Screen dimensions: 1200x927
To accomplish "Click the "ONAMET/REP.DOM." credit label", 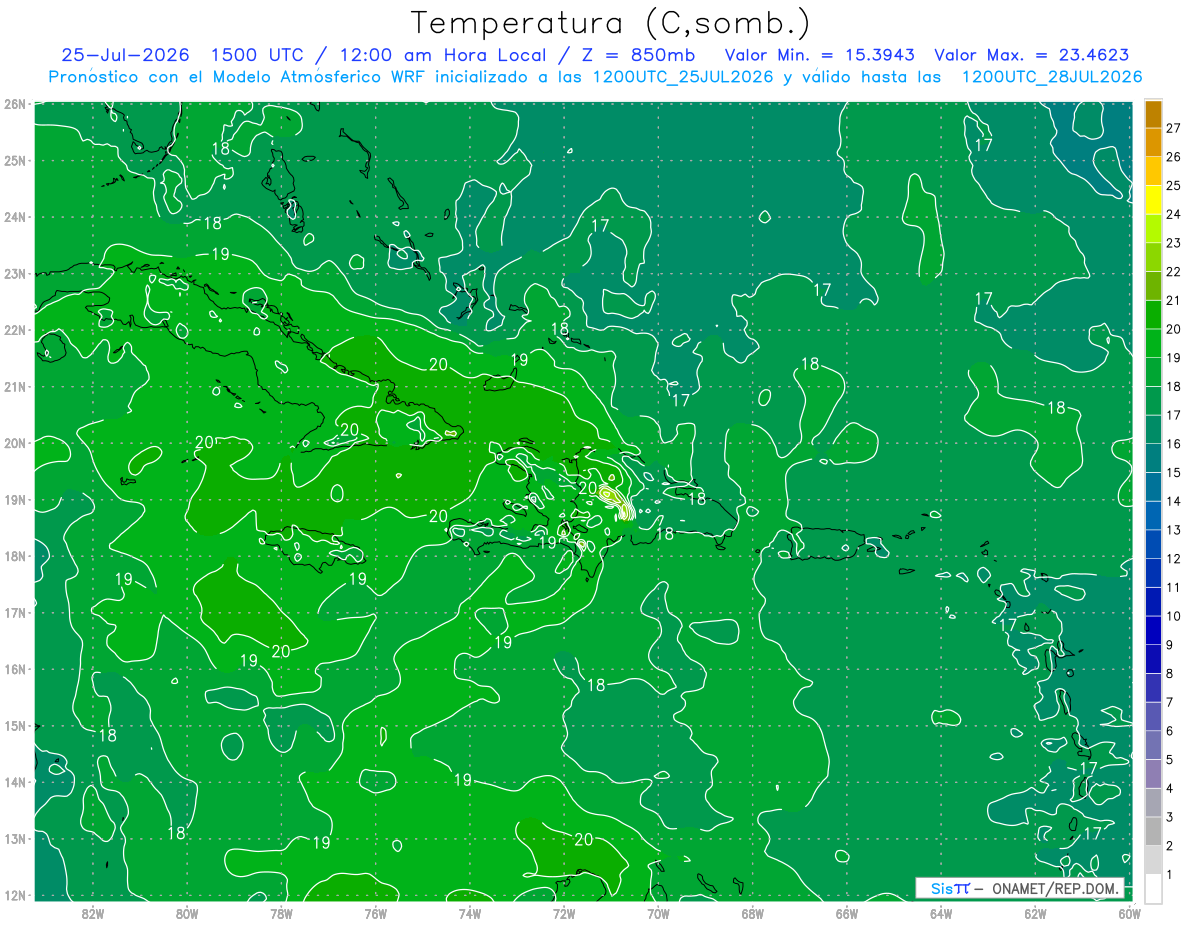I will [x=1055, y=889].
